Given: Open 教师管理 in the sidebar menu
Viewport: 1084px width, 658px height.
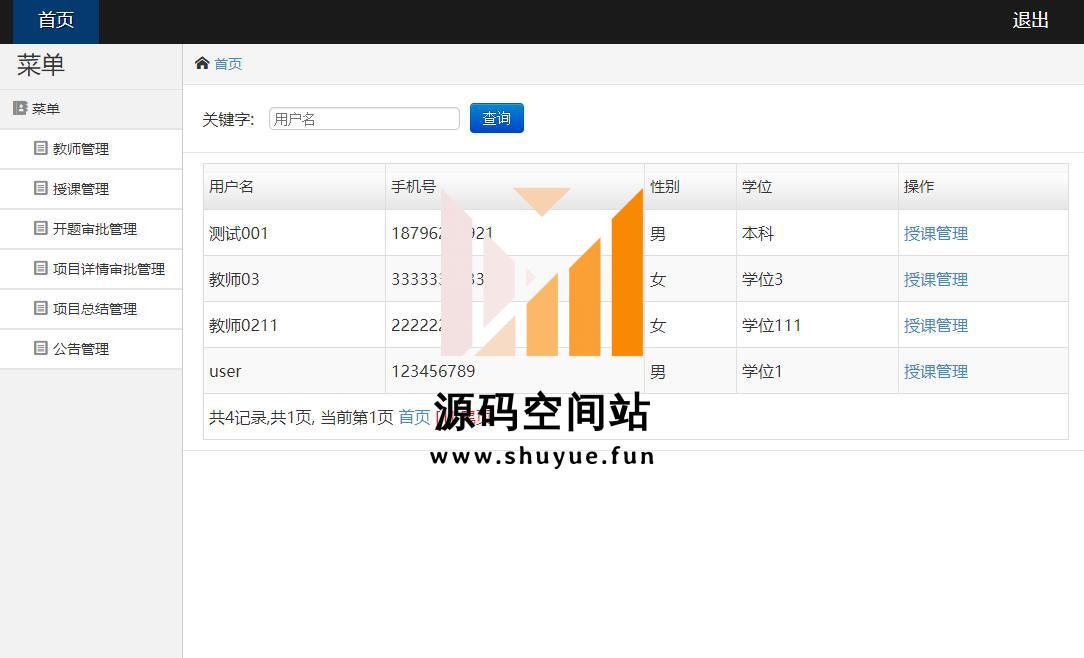Looking at the screenshot, I should pyautogui.click(x=91, y=149).
